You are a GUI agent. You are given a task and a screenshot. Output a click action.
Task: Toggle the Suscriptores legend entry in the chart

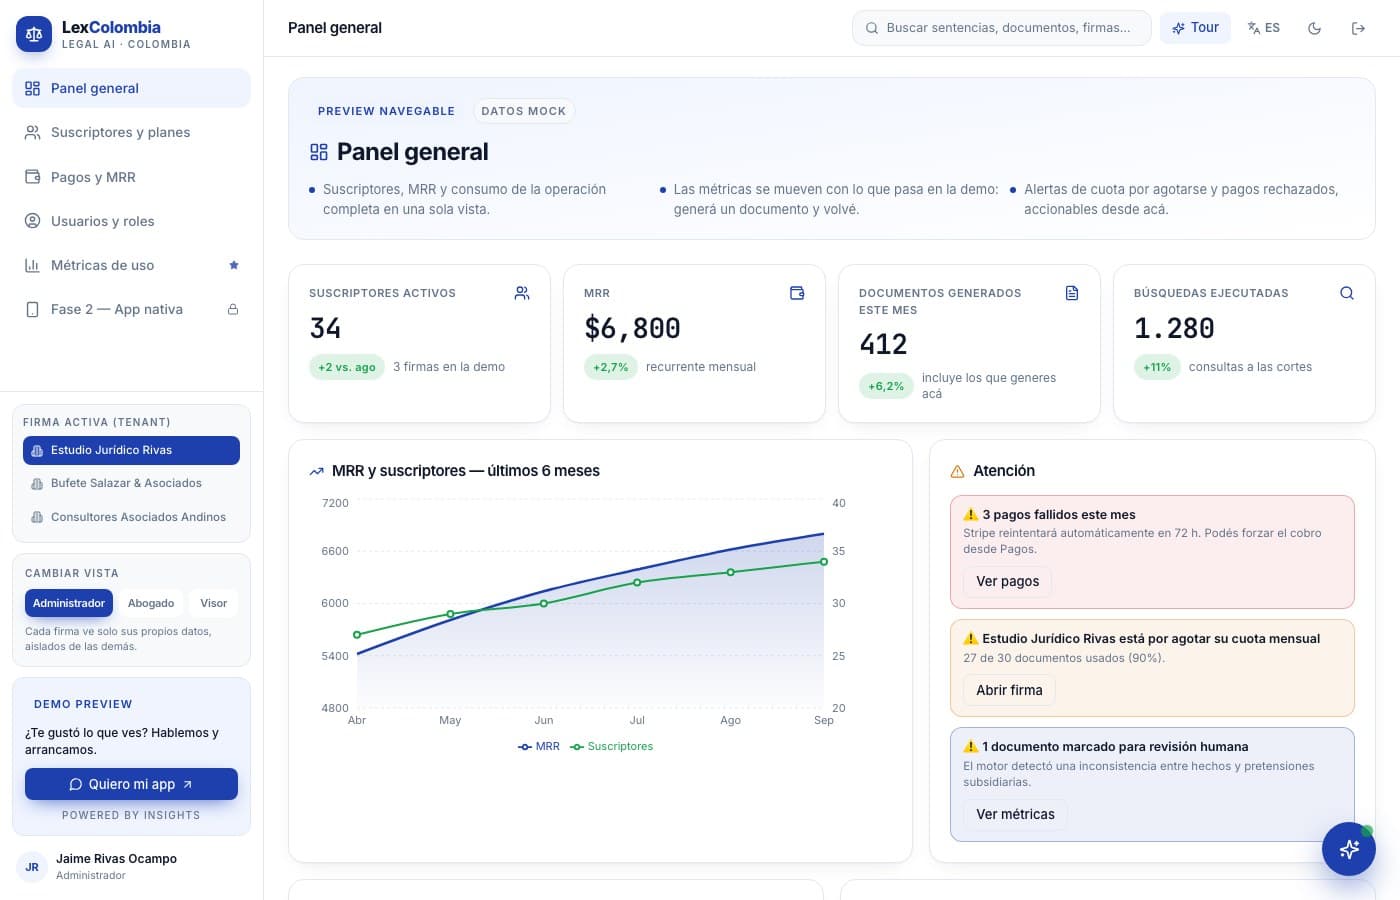[x=611, y=746]
